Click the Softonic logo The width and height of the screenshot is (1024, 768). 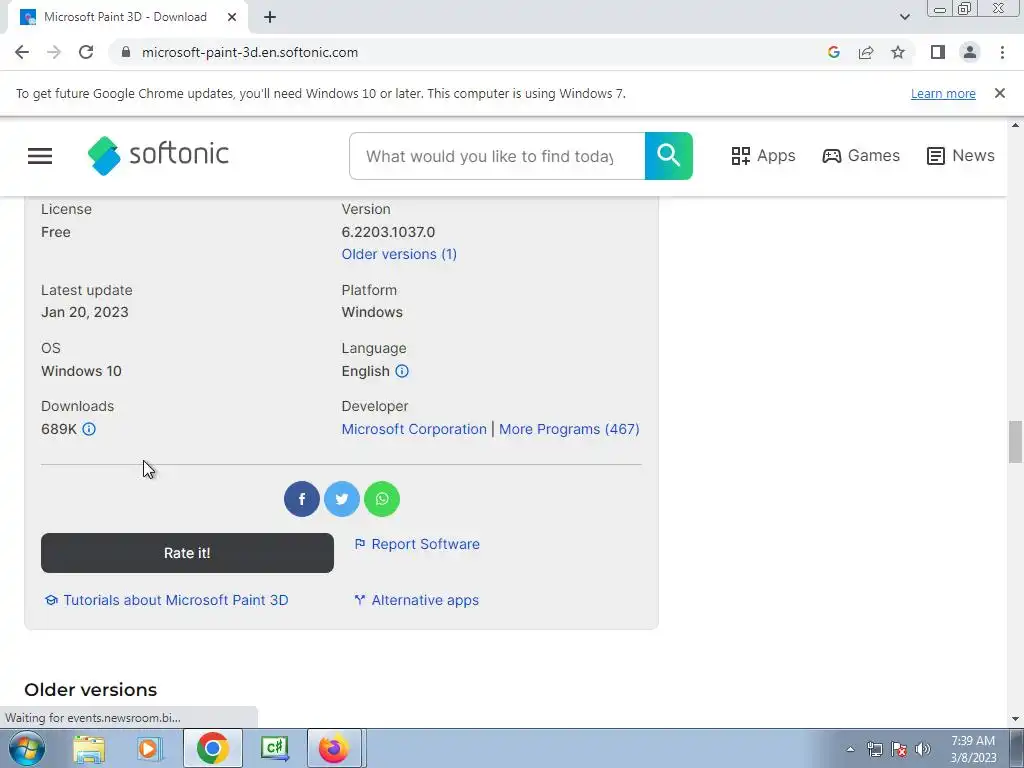coord(158,155)
